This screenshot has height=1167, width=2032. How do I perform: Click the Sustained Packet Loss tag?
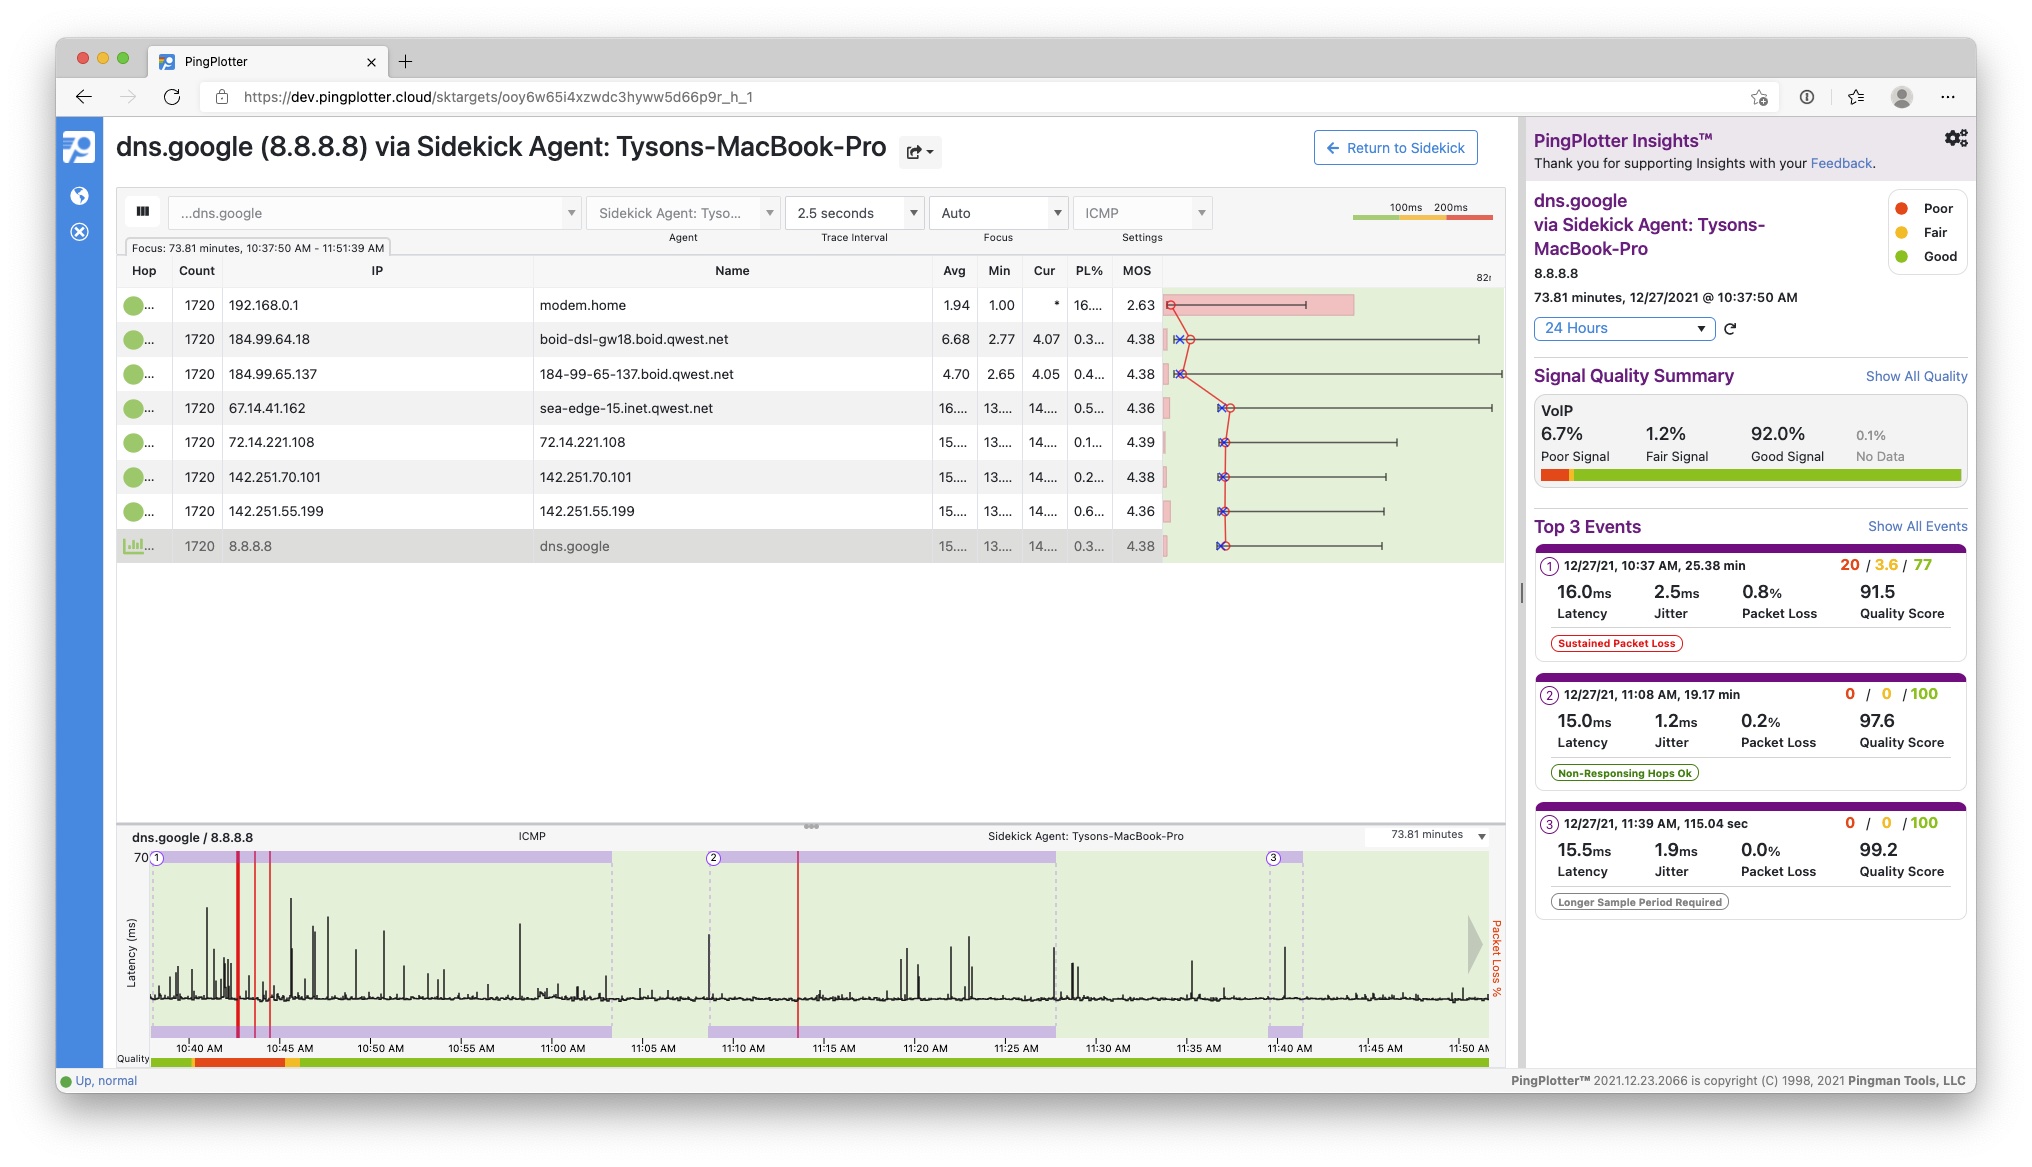coord(1616,644)
